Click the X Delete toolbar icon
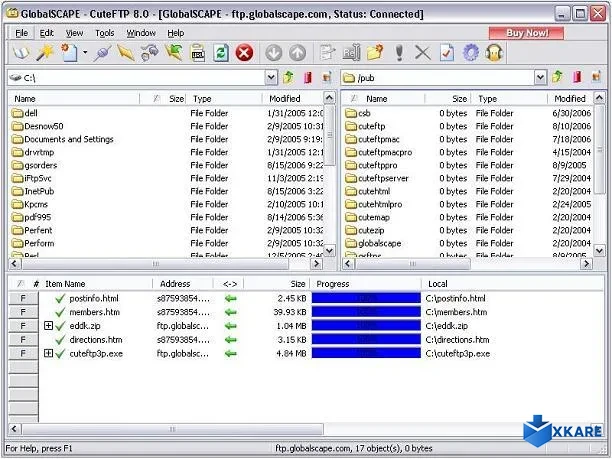The height and width of the screenshot is (459, 612). pos(423,53)
